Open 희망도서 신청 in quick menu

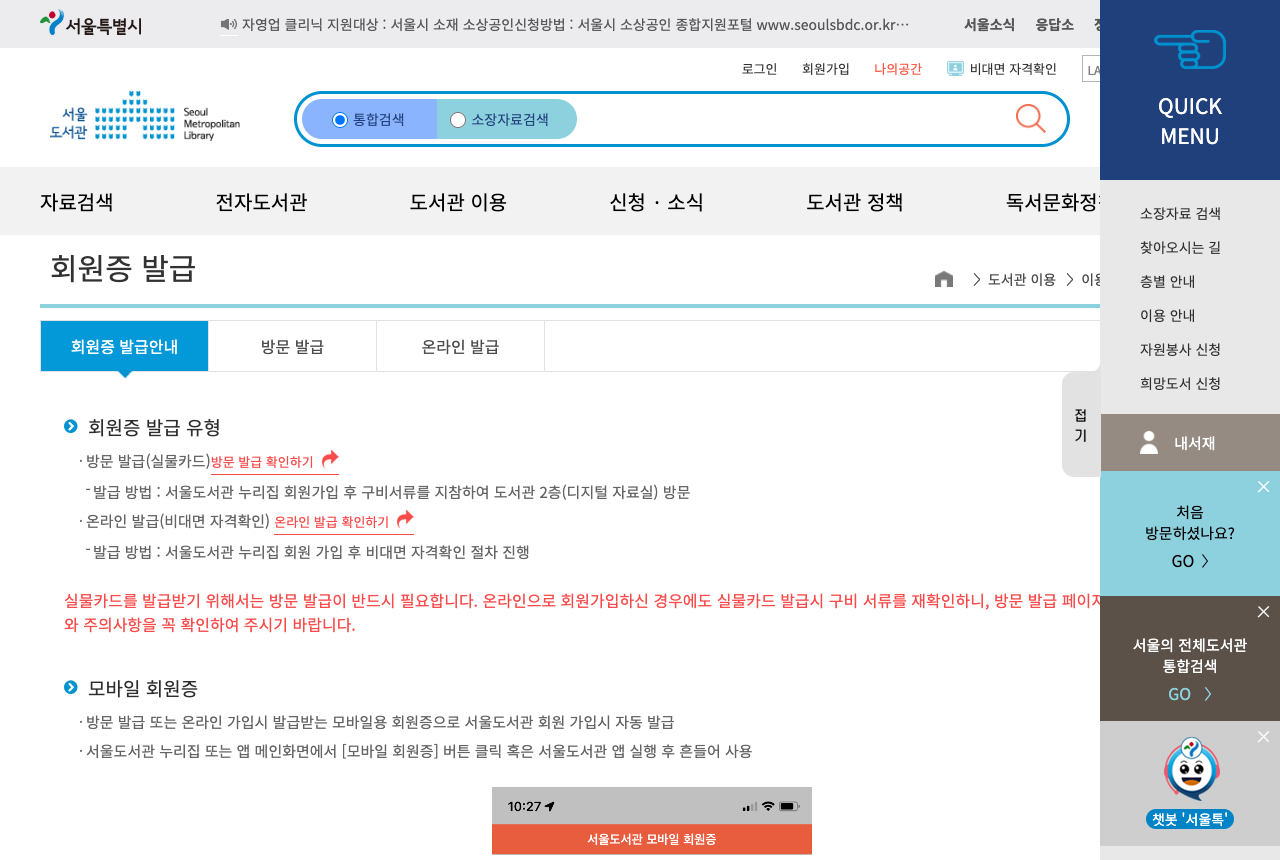[x=1180, y=383]
